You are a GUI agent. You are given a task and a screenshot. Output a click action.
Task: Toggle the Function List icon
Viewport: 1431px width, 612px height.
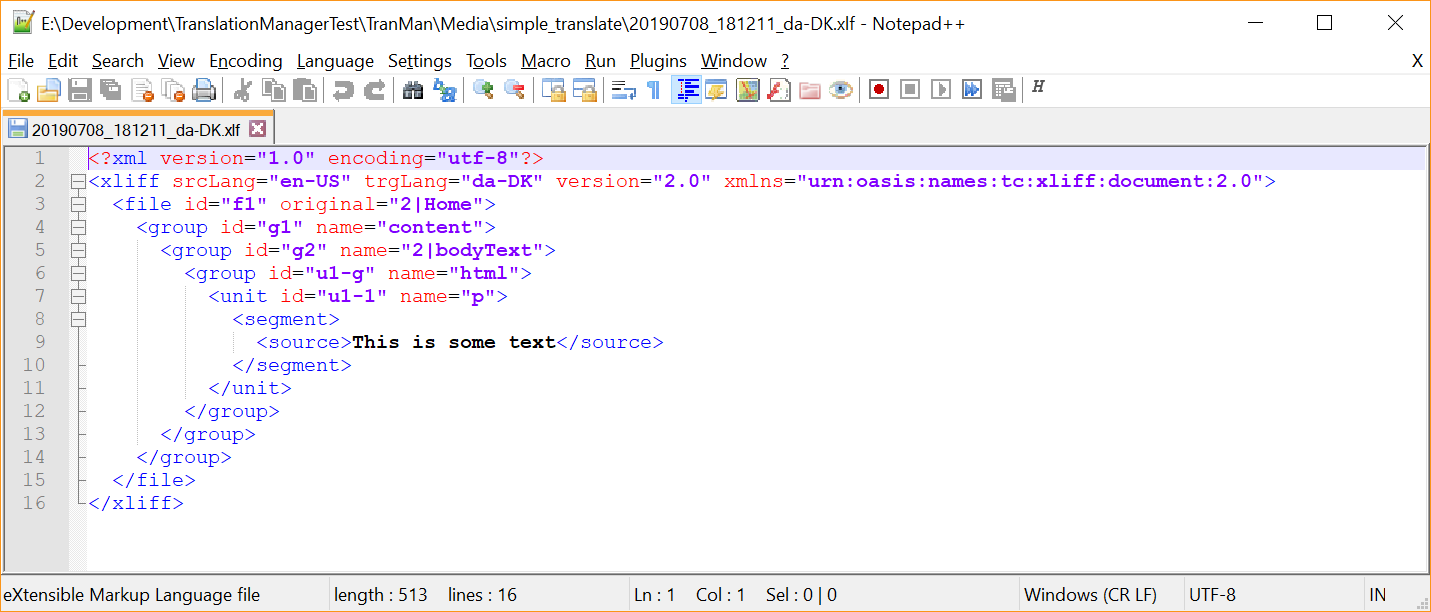click(779, 90)
